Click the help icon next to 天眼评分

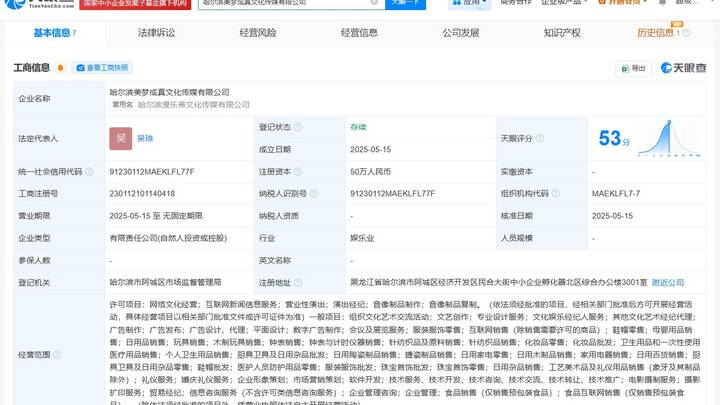[x=540, y=138]
